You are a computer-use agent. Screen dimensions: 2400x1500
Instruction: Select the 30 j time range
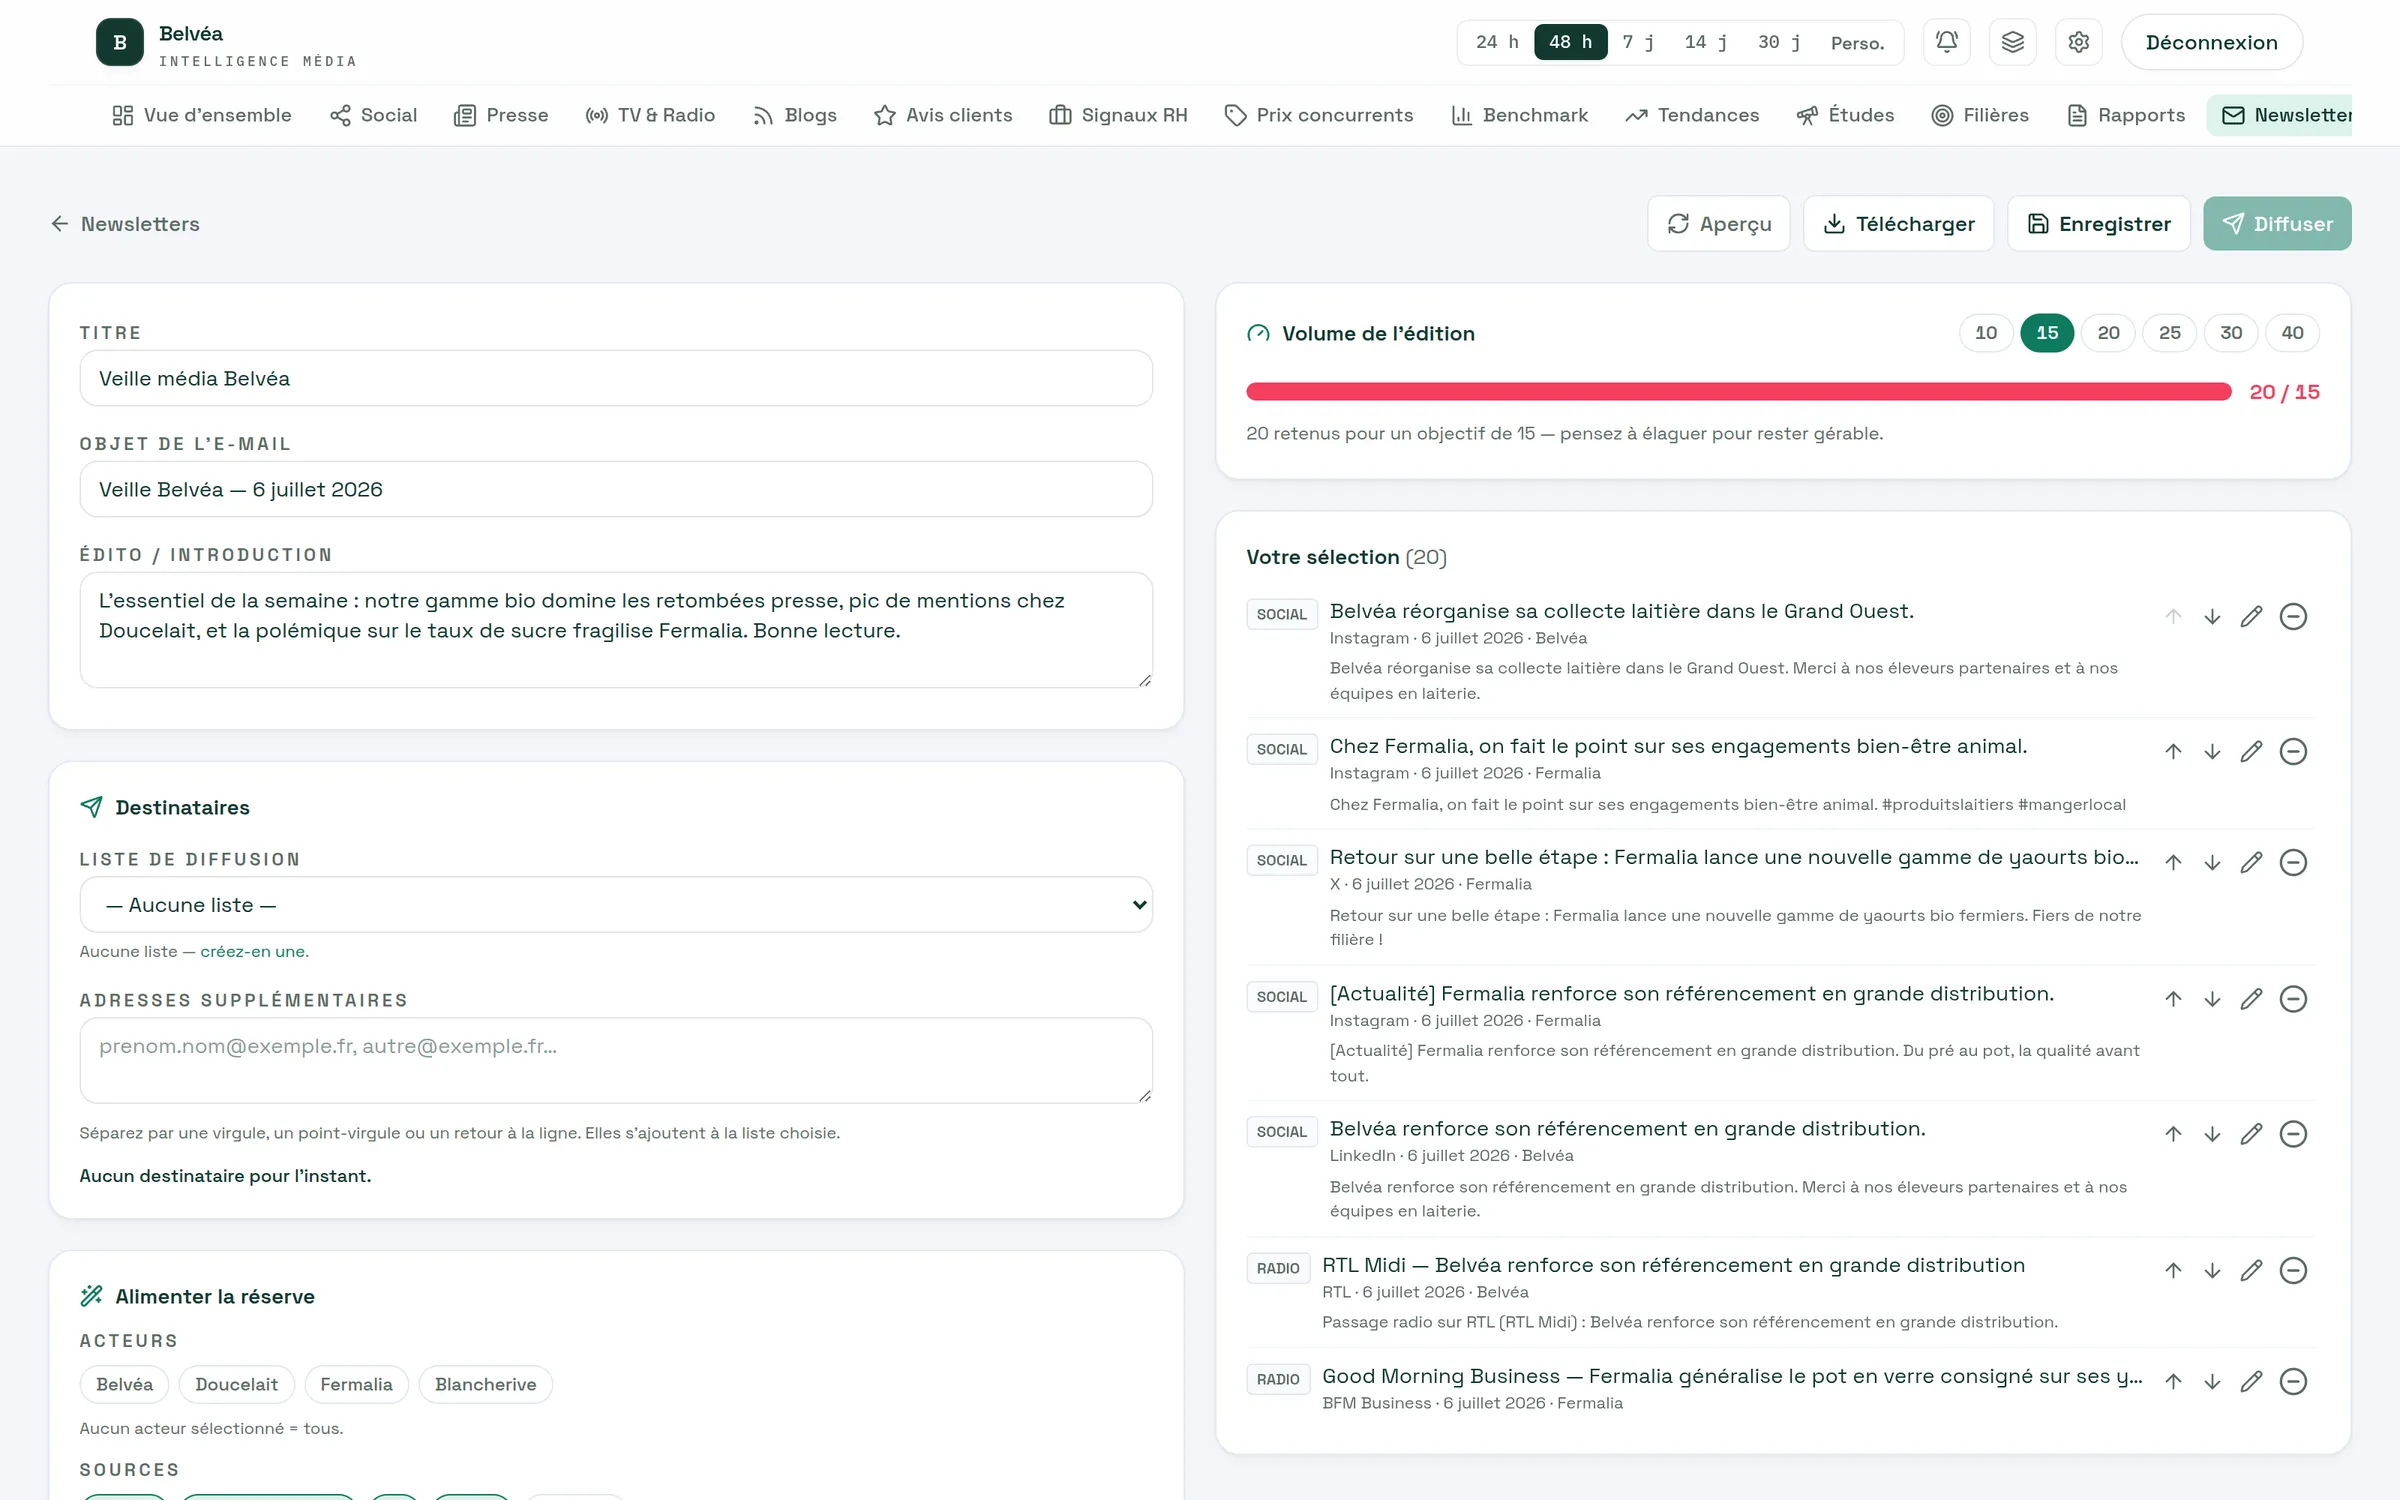tap(1779, 42)
